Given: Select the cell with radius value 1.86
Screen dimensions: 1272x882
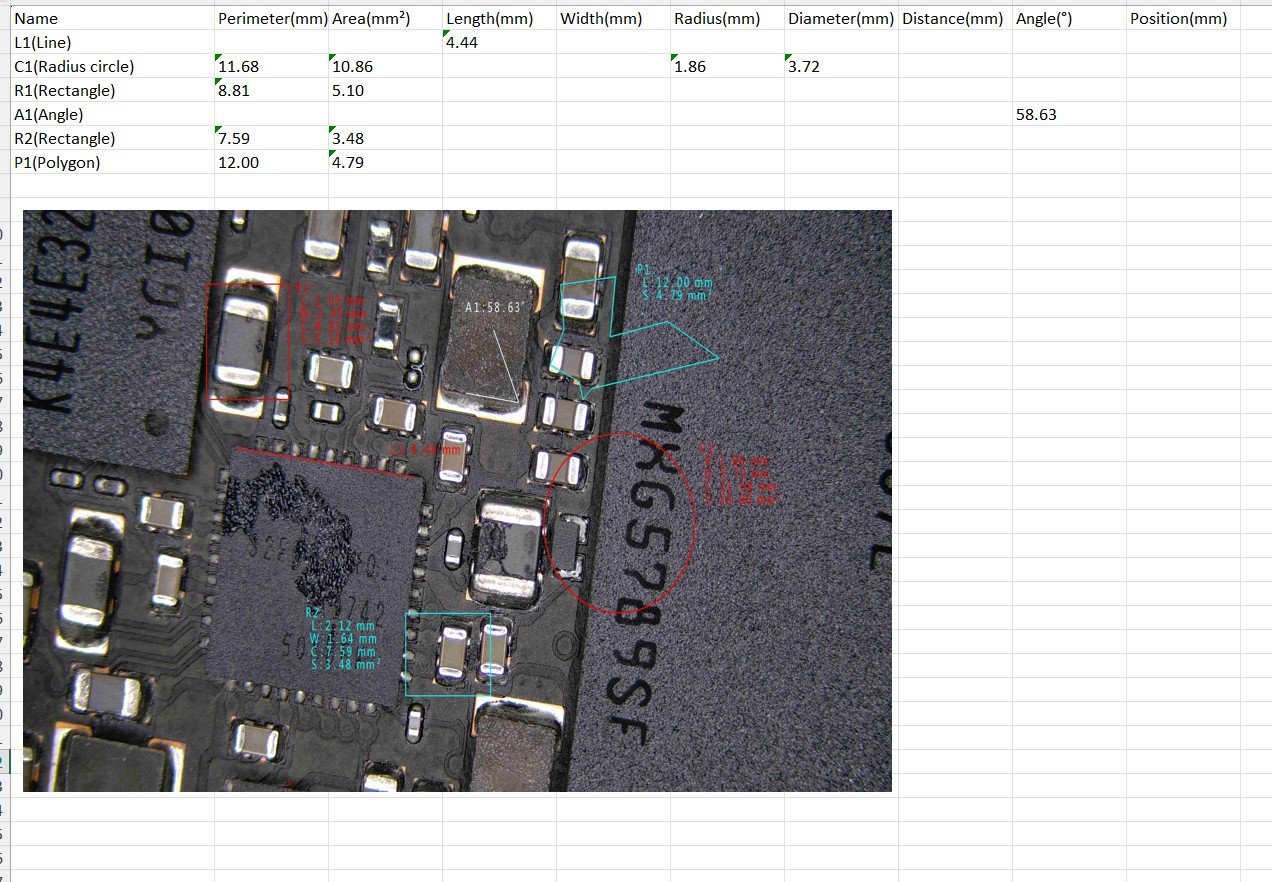Looking at the screenshot, I should click(726, 66).
